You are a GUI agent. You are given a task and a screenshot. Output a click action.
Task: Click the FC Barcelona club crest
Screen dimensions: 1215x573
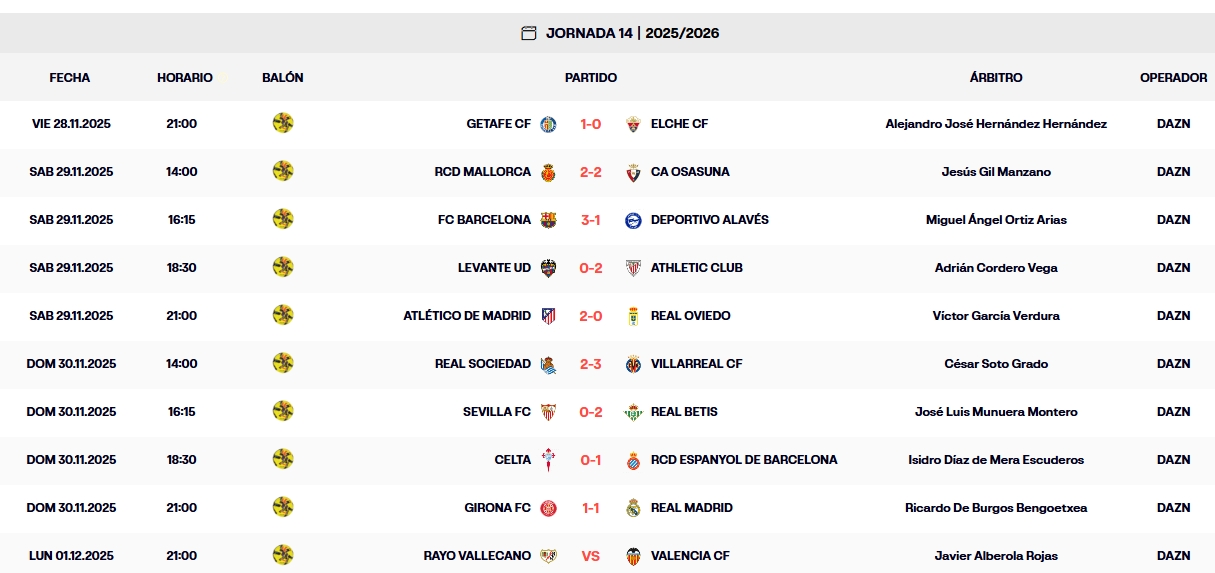click(548, 220)
